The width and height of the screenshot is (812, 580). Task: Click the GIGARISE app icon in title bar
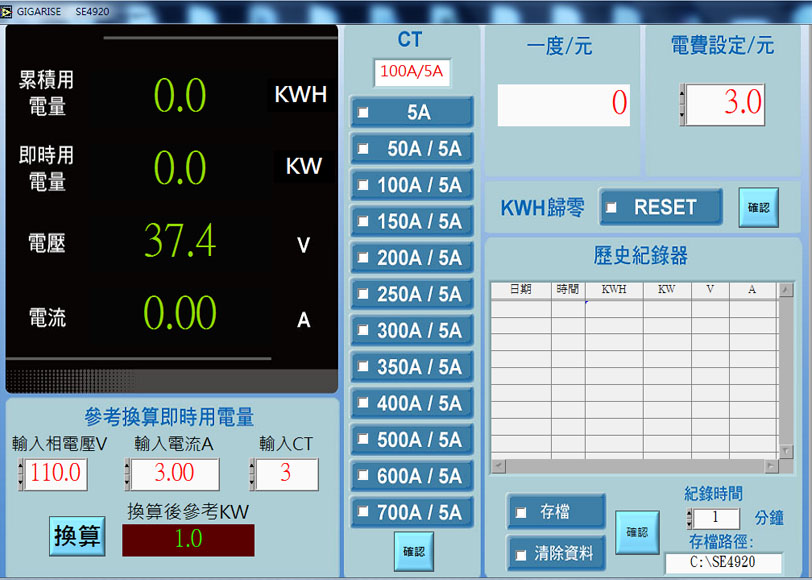(x=6, y=11)
